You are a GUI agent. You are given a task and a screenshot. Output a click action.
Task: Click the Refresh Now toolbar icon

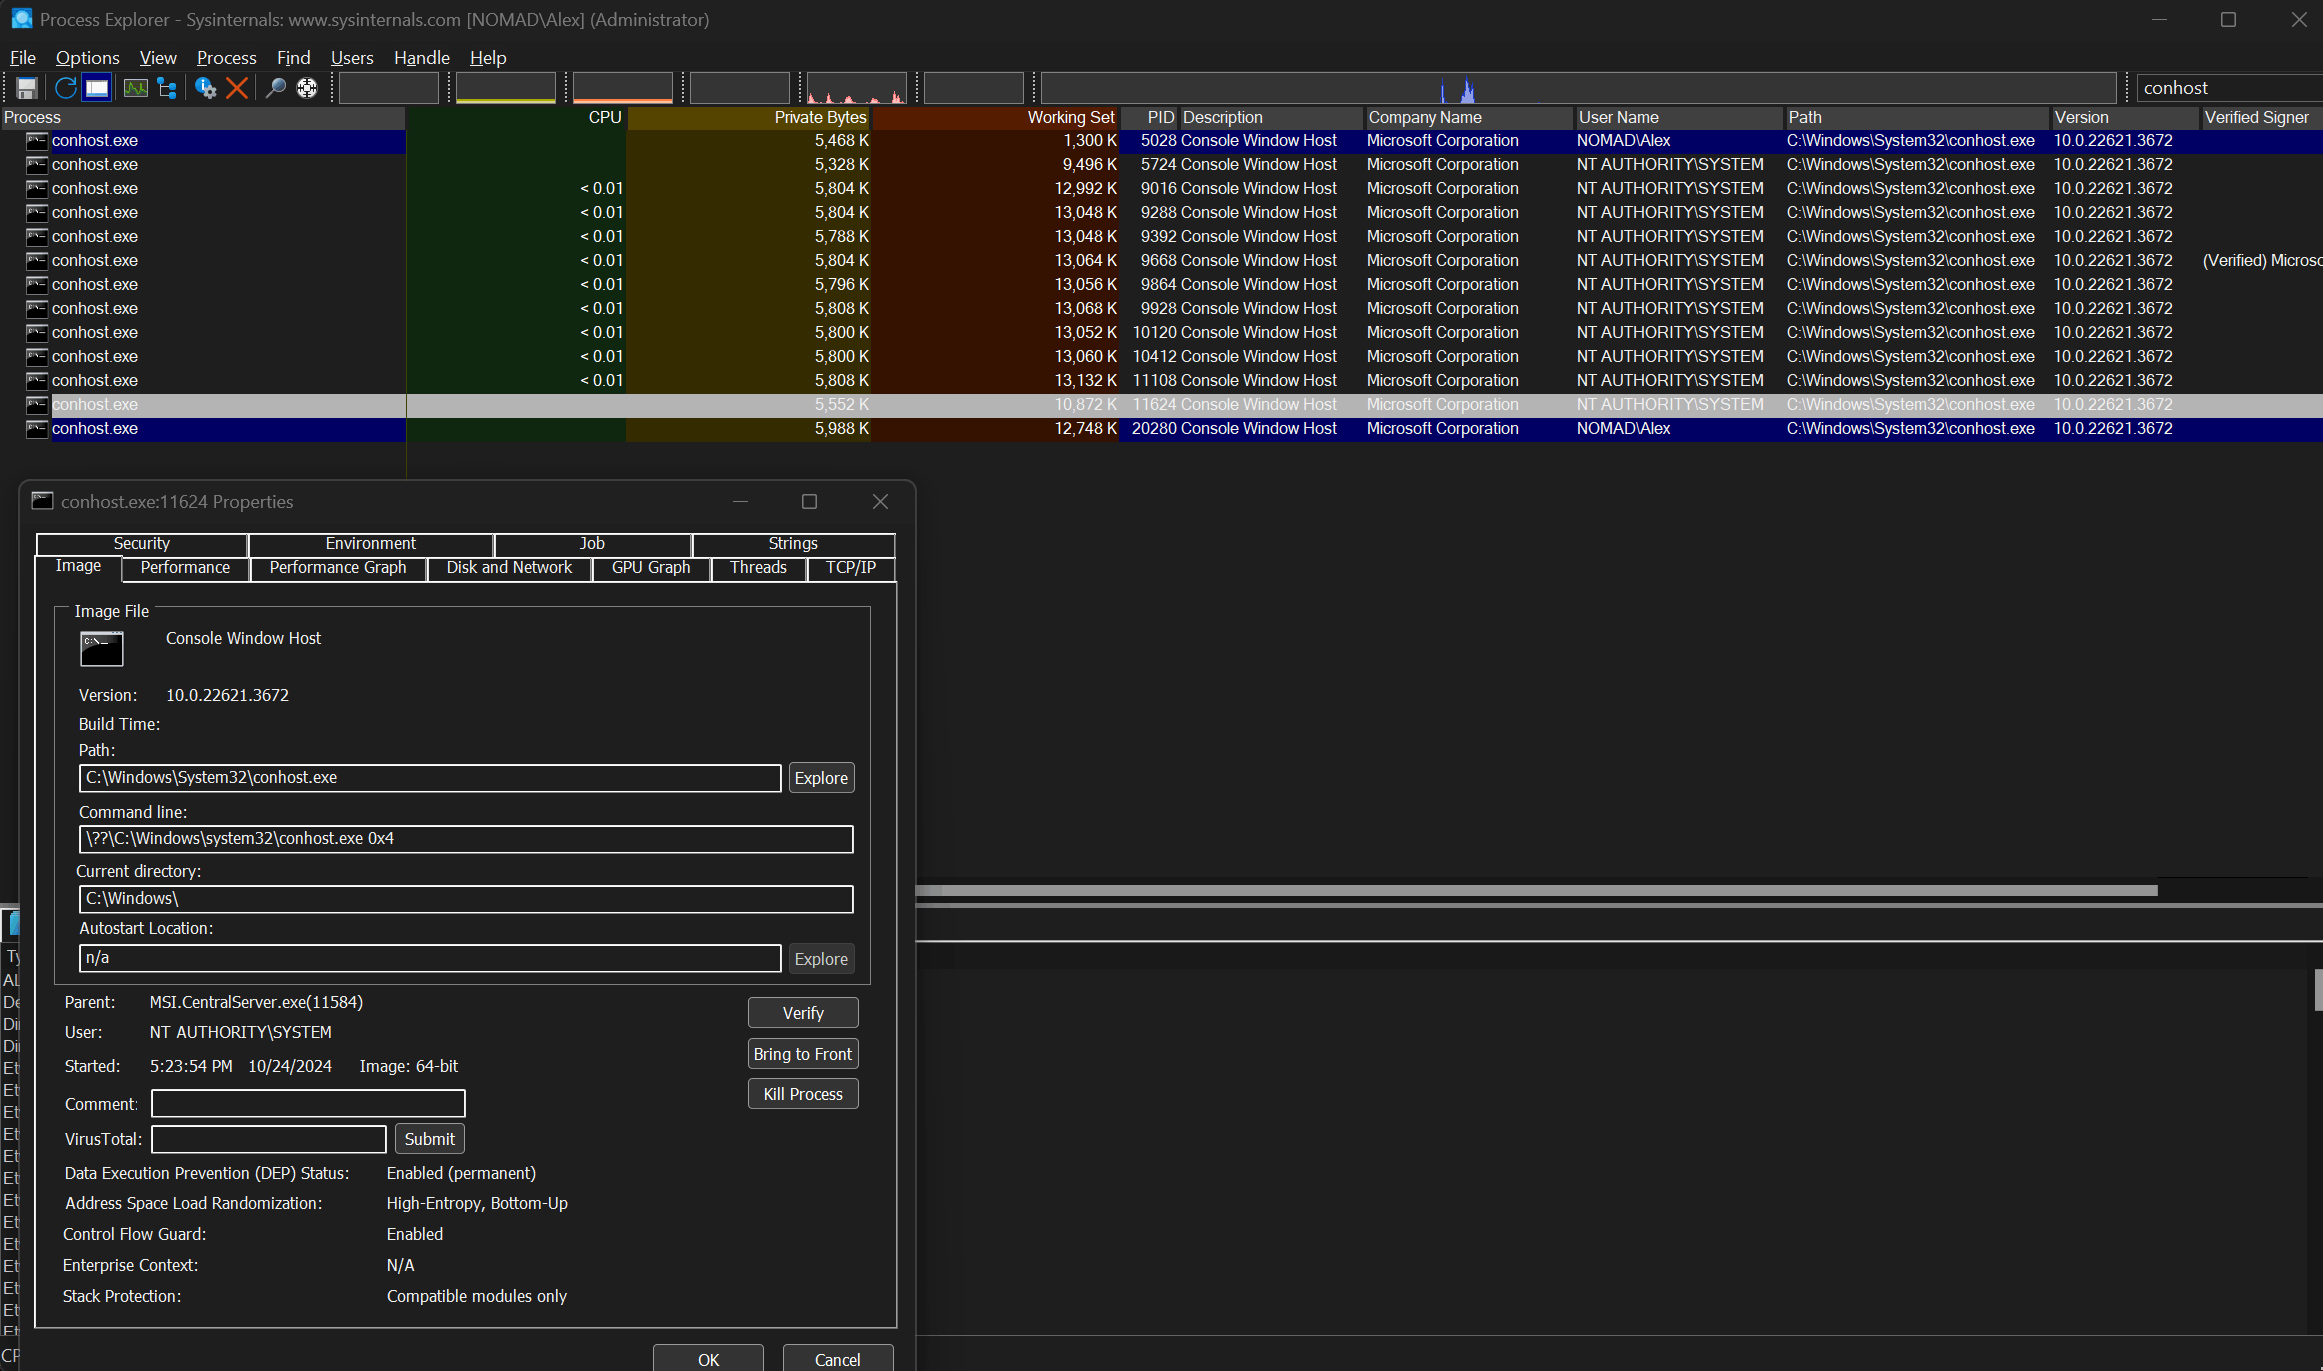click(x=65, y=88)
